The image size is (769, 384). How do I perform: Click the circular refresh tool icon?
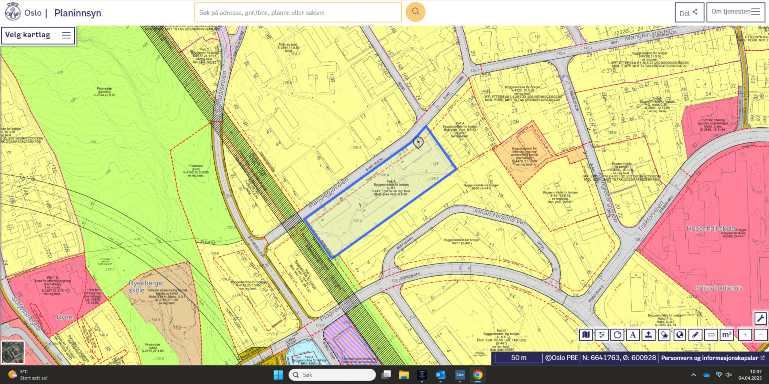tap(617, 335)
